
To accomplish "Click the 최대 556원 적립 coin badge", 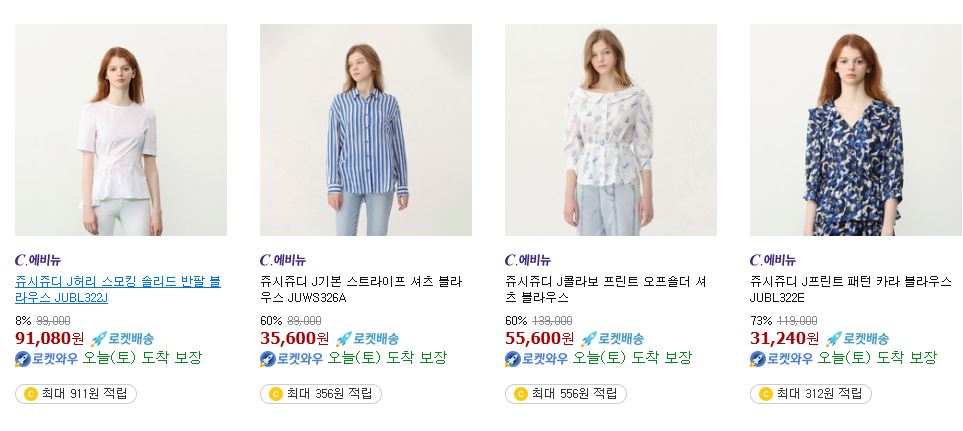I will pyautogui.click(x=566, y=394).
